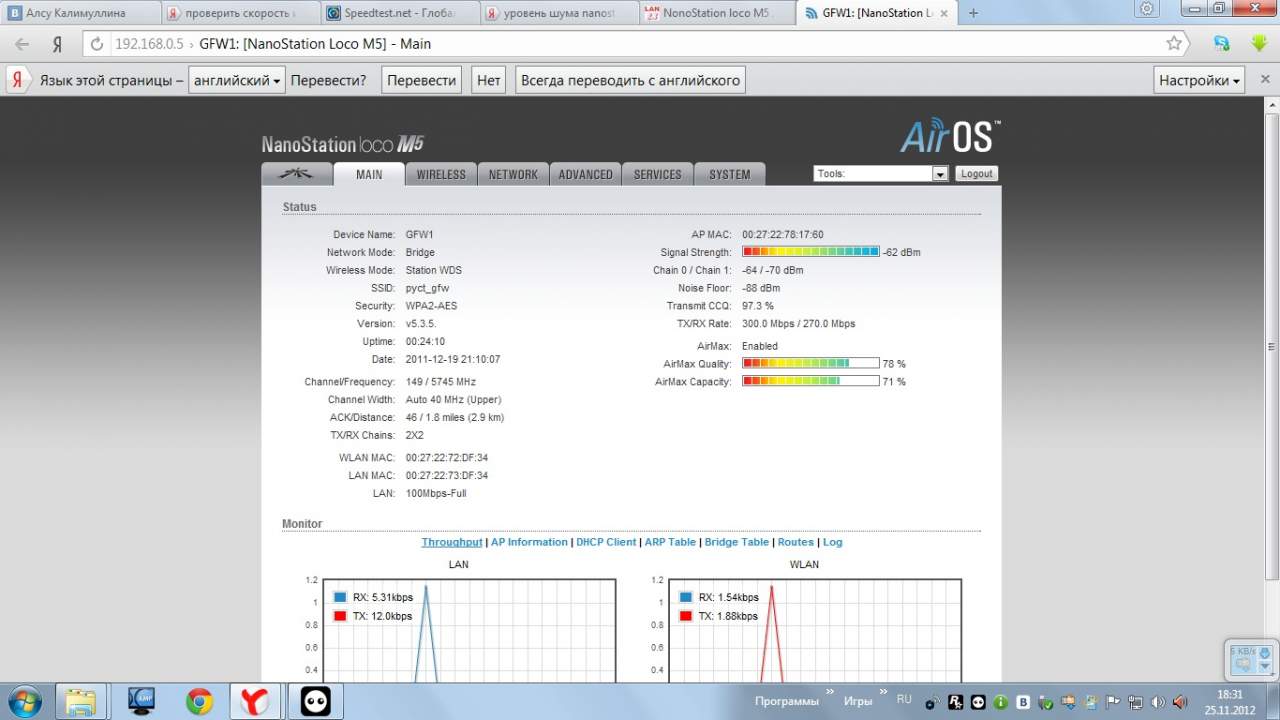Click the Перевести translate button
The image size is (1280, 720).
pyautogui.click(x=422, y=80)
